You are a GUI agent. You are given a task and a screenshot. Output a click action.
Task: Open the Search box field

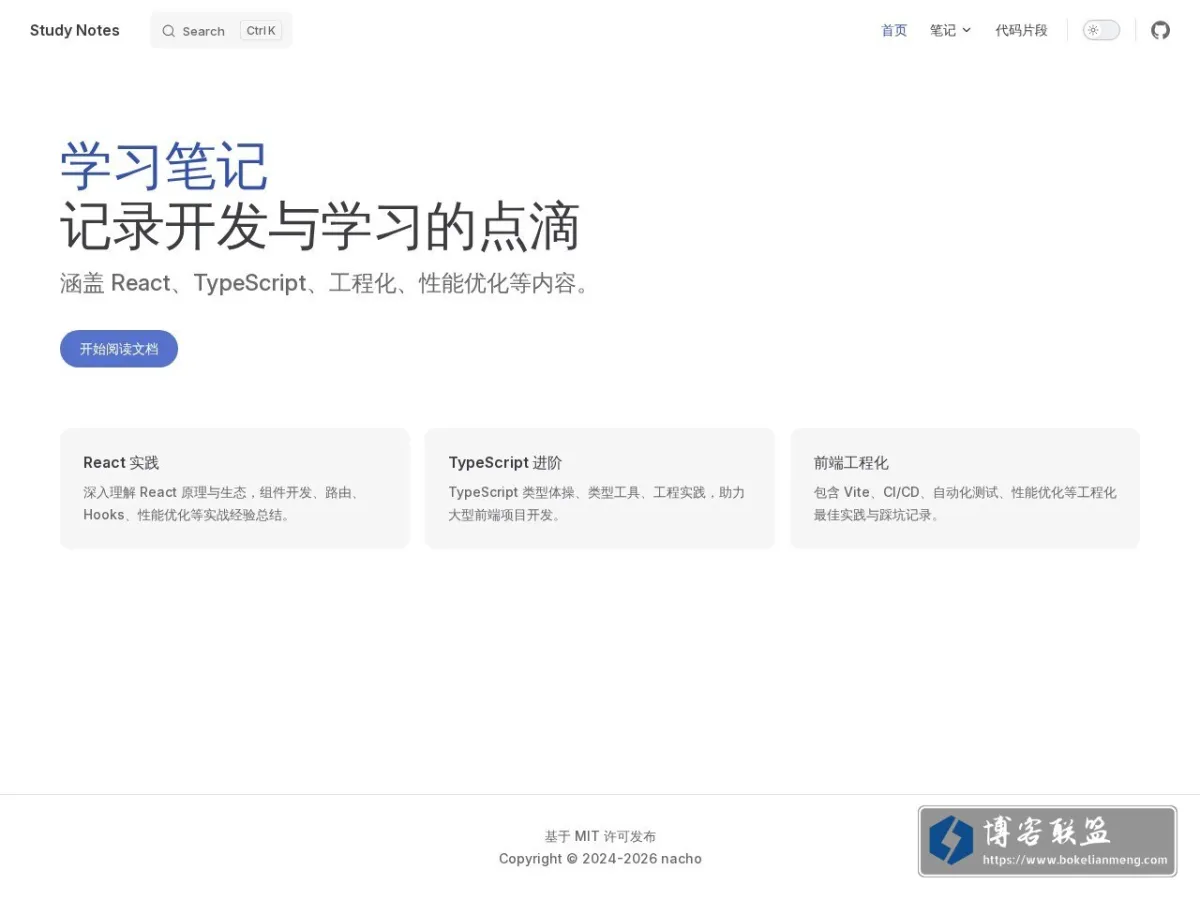pyautogui.click(x=221, y=30)
